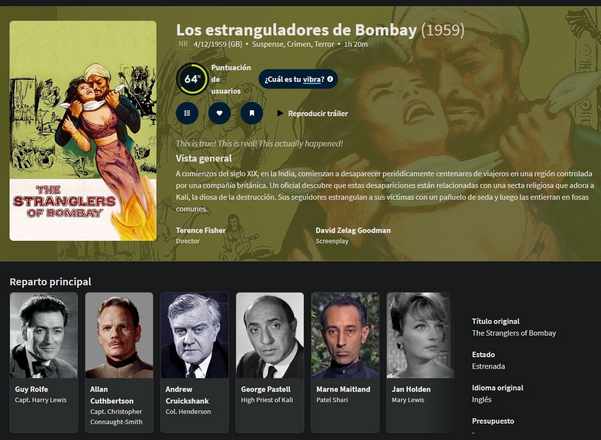Click the play triangle trailer icon

(280, 113)
